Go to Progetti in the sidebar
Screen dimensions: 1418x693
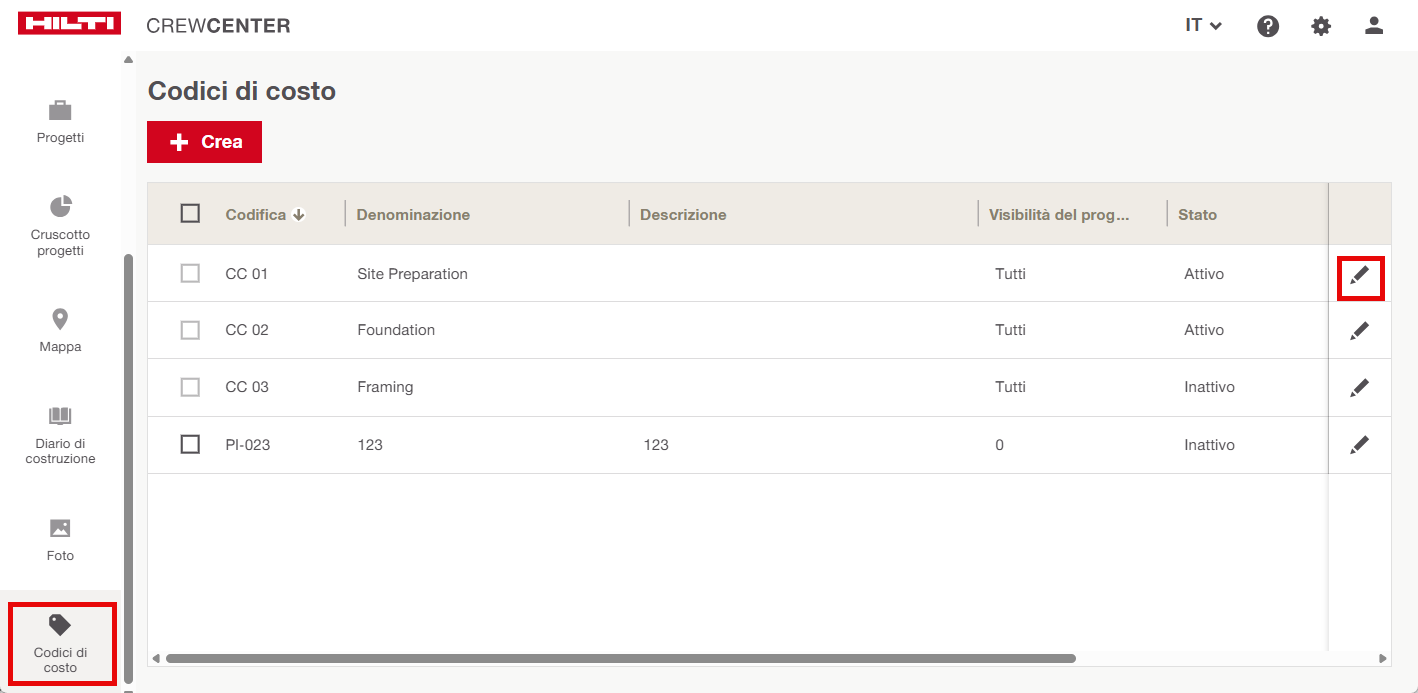[x=60, y=122]
